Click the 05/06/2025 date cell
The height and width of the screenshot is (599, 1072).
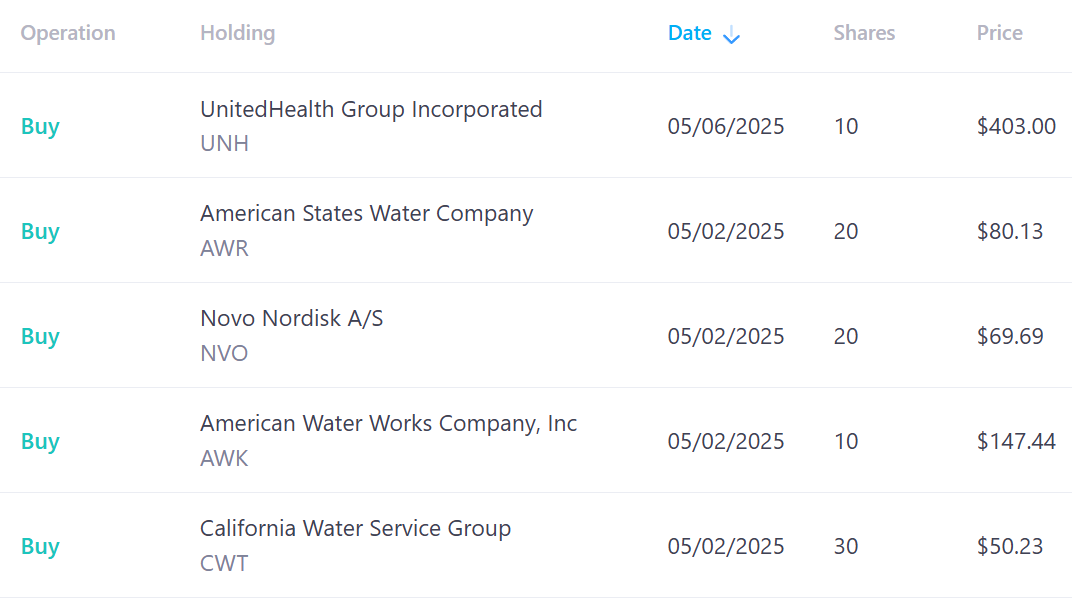[x=725, y=127]
